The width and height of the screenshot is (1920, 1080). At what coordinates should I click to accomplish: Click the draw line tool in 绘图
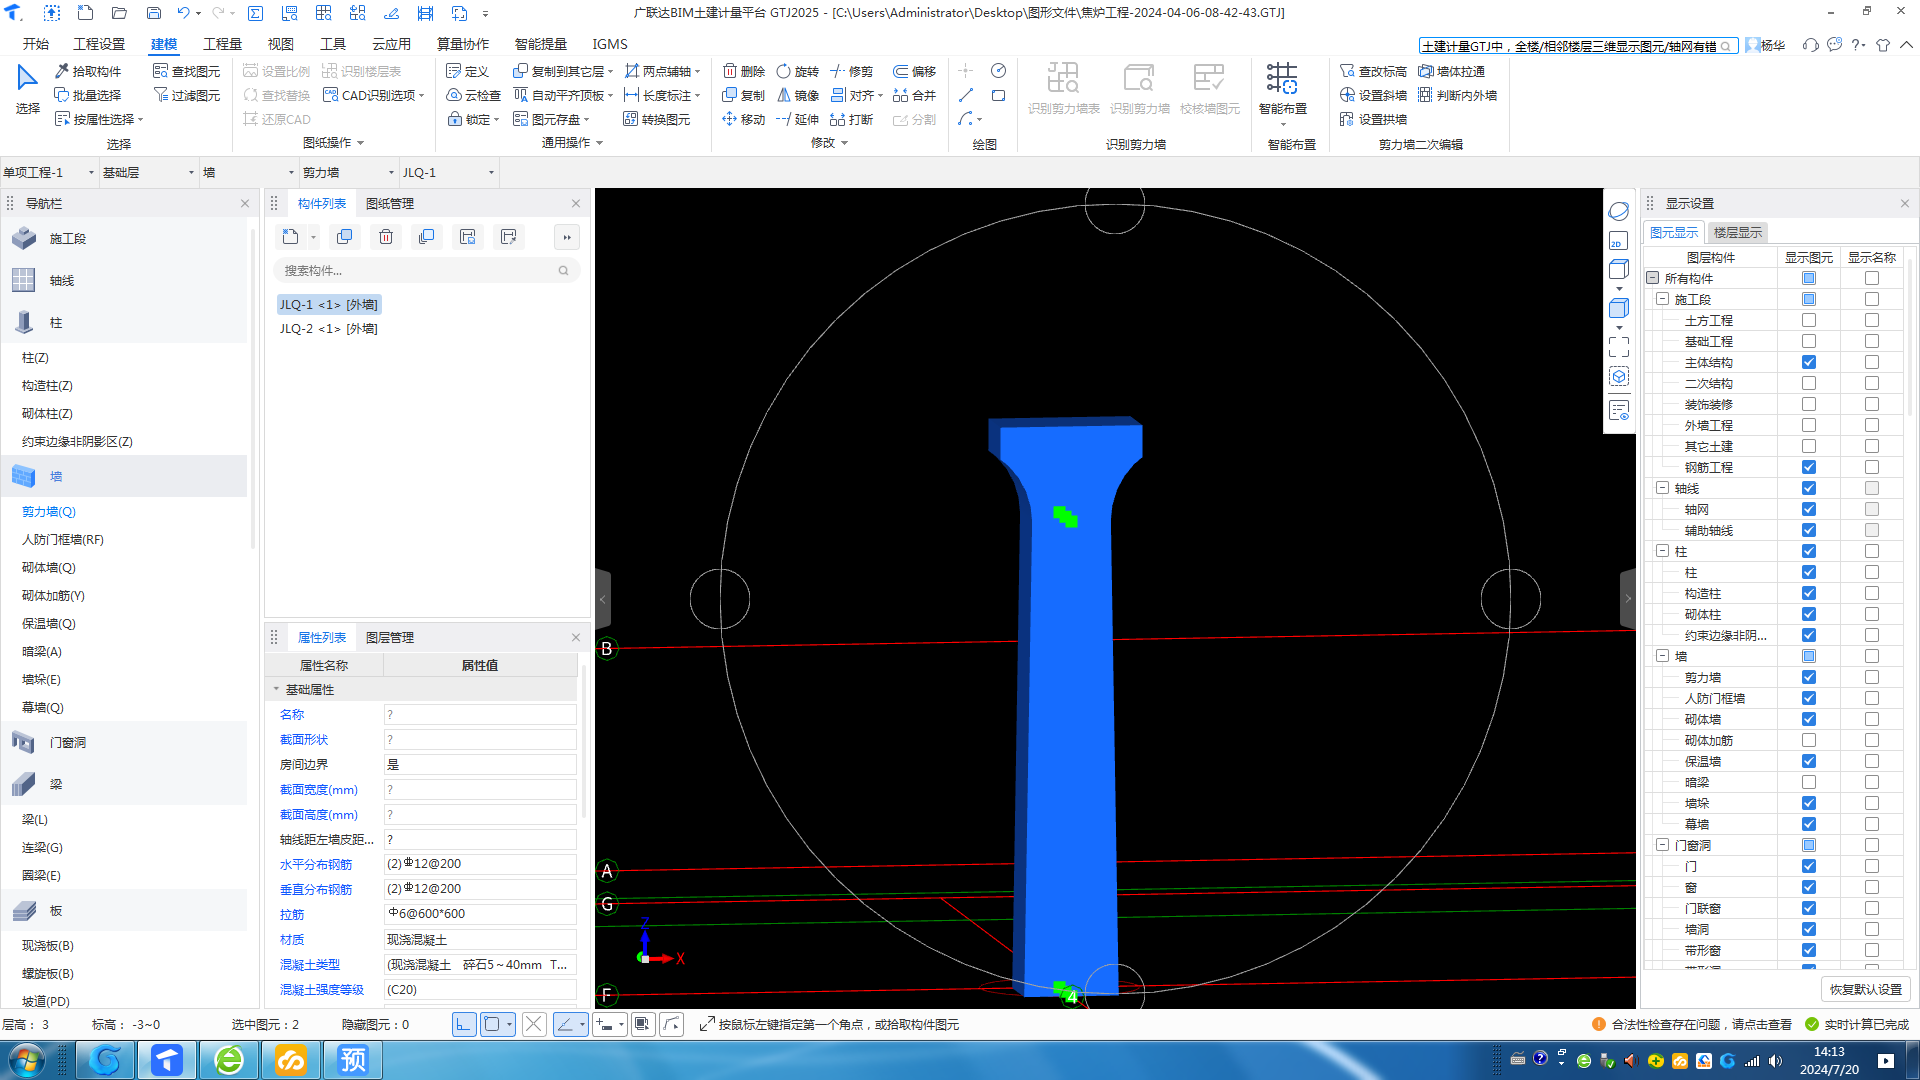965,95
